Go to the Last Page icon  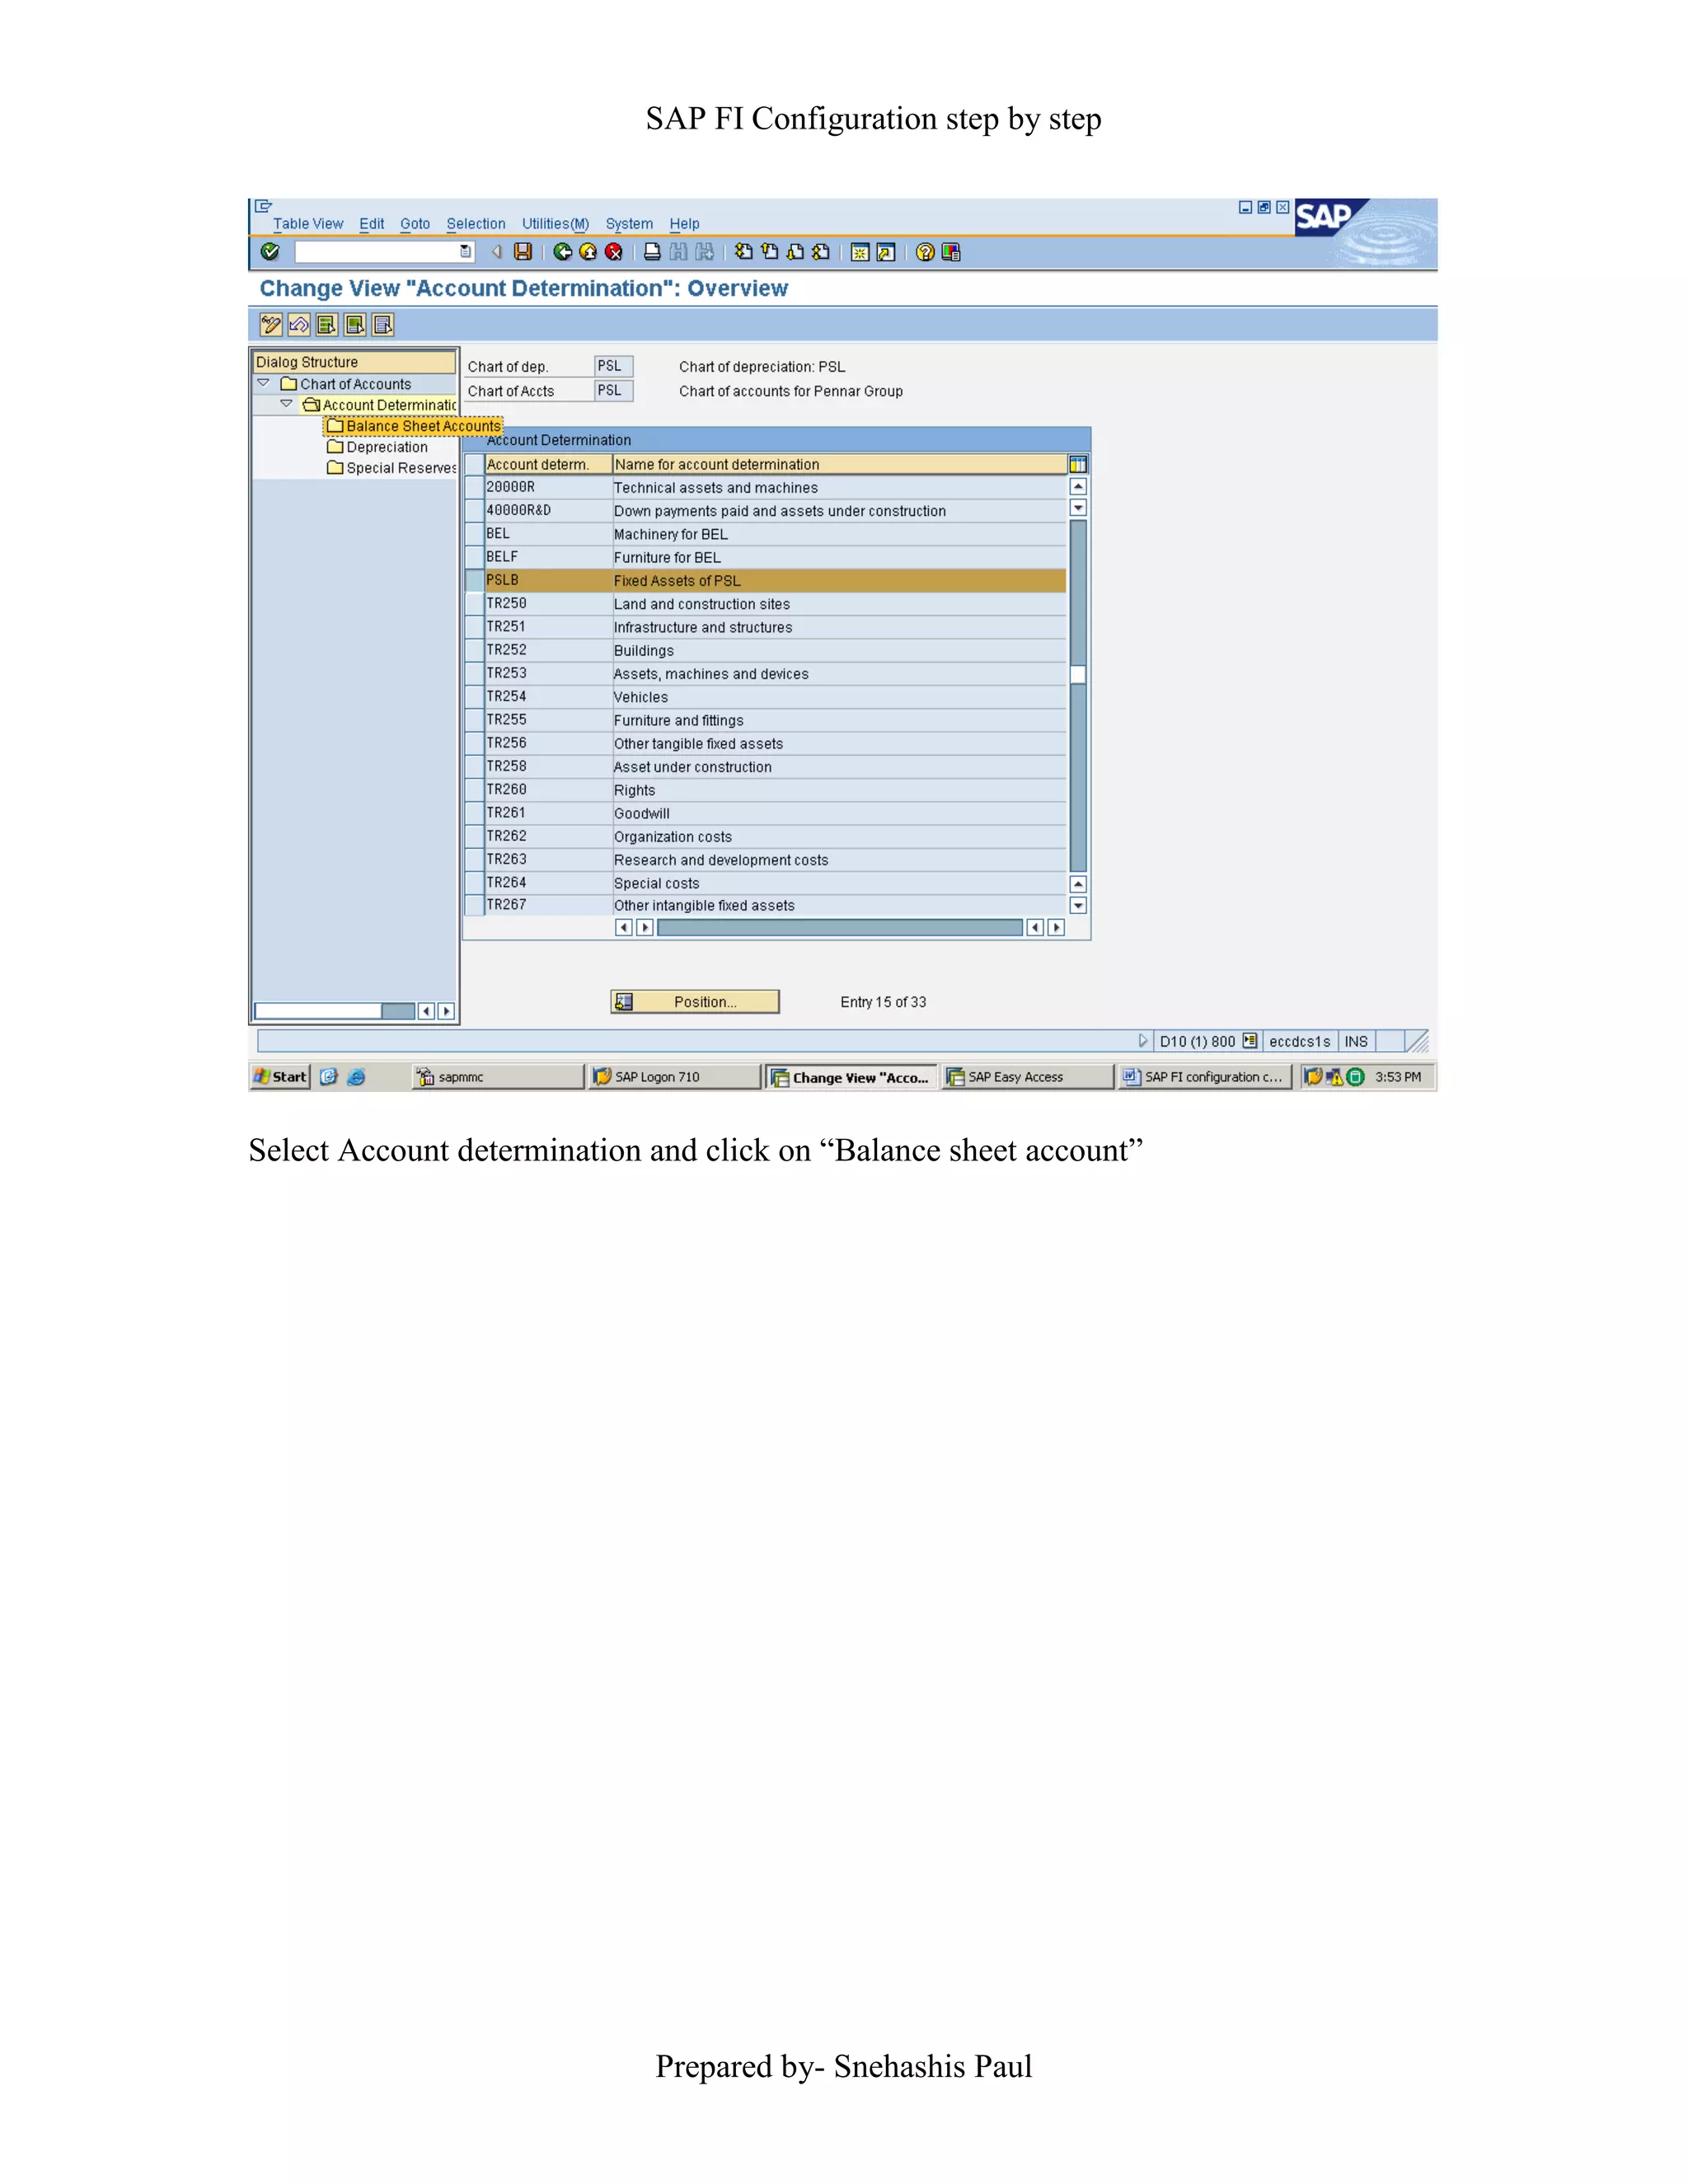point(821,252)
